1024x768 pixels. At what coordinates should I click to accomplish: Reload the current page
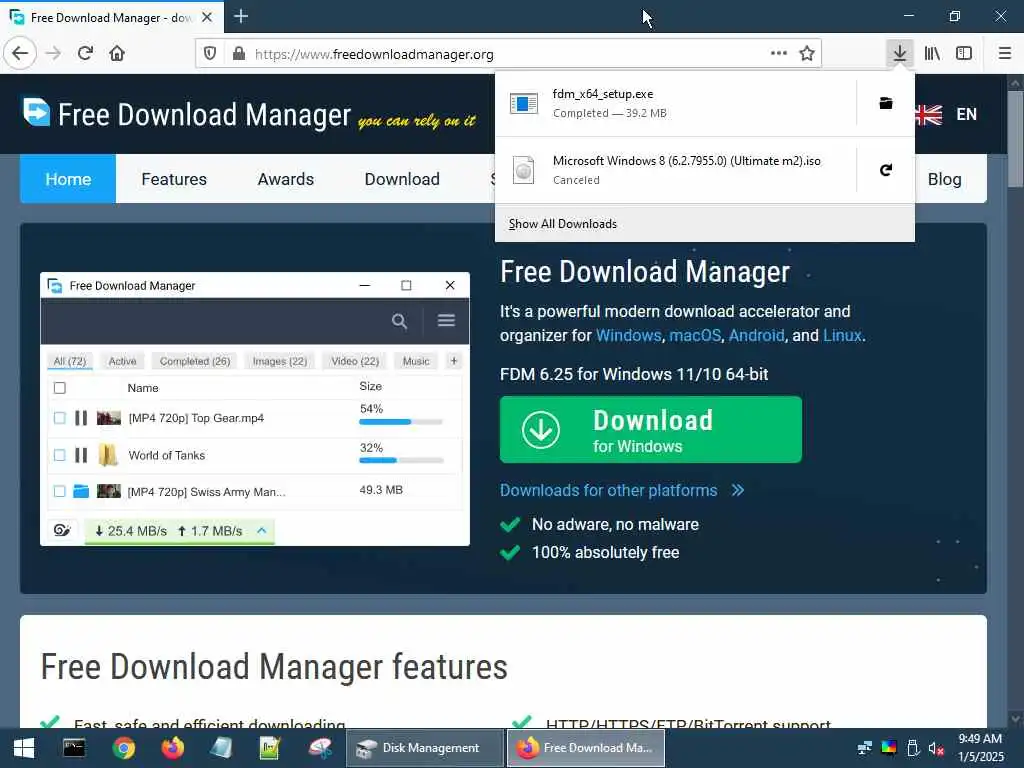click(x=85, y=53)
